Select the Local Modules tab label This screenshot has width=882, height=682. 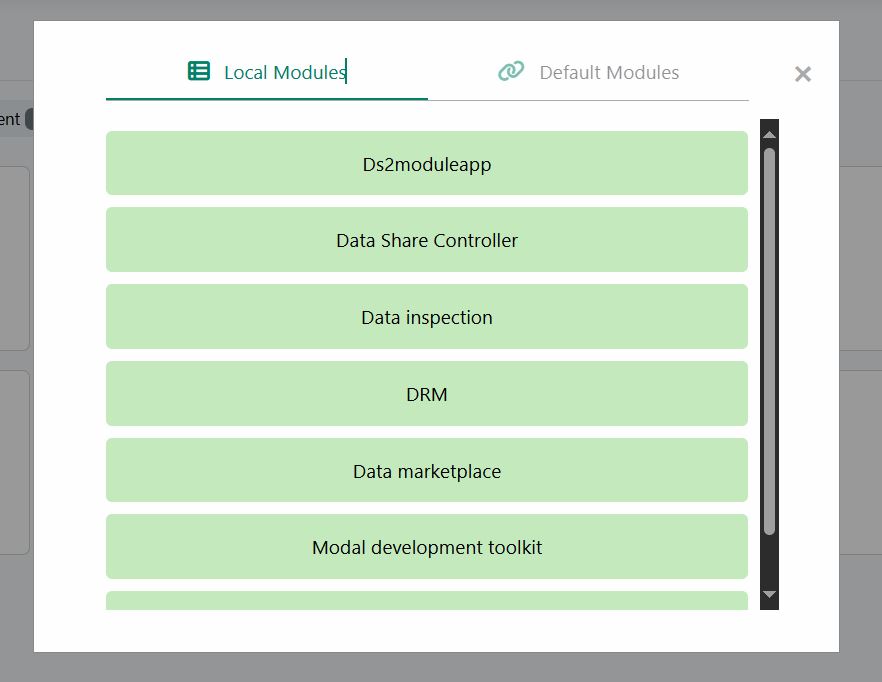tap(284, 73)
